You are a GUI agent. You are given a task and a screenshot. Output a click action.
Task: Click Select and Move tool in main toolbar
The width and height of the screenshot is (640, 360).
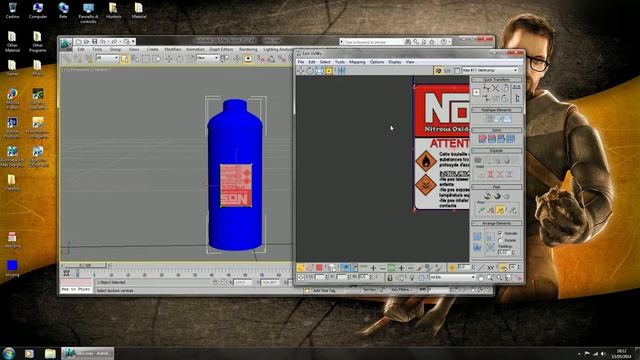point(169,59)
